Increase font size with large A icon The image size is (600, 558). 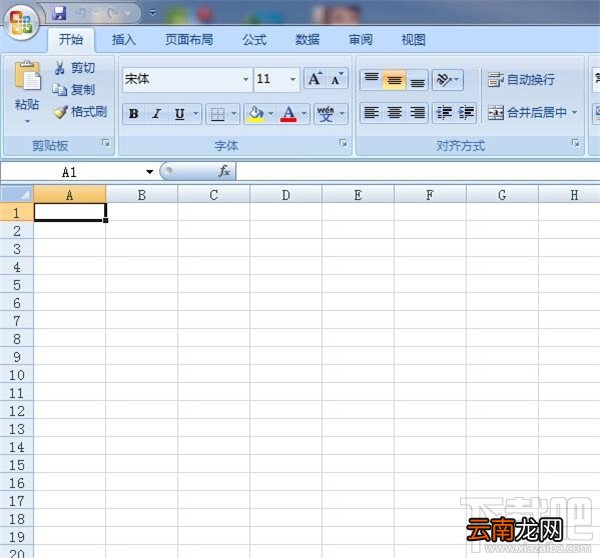click(315, 78)
